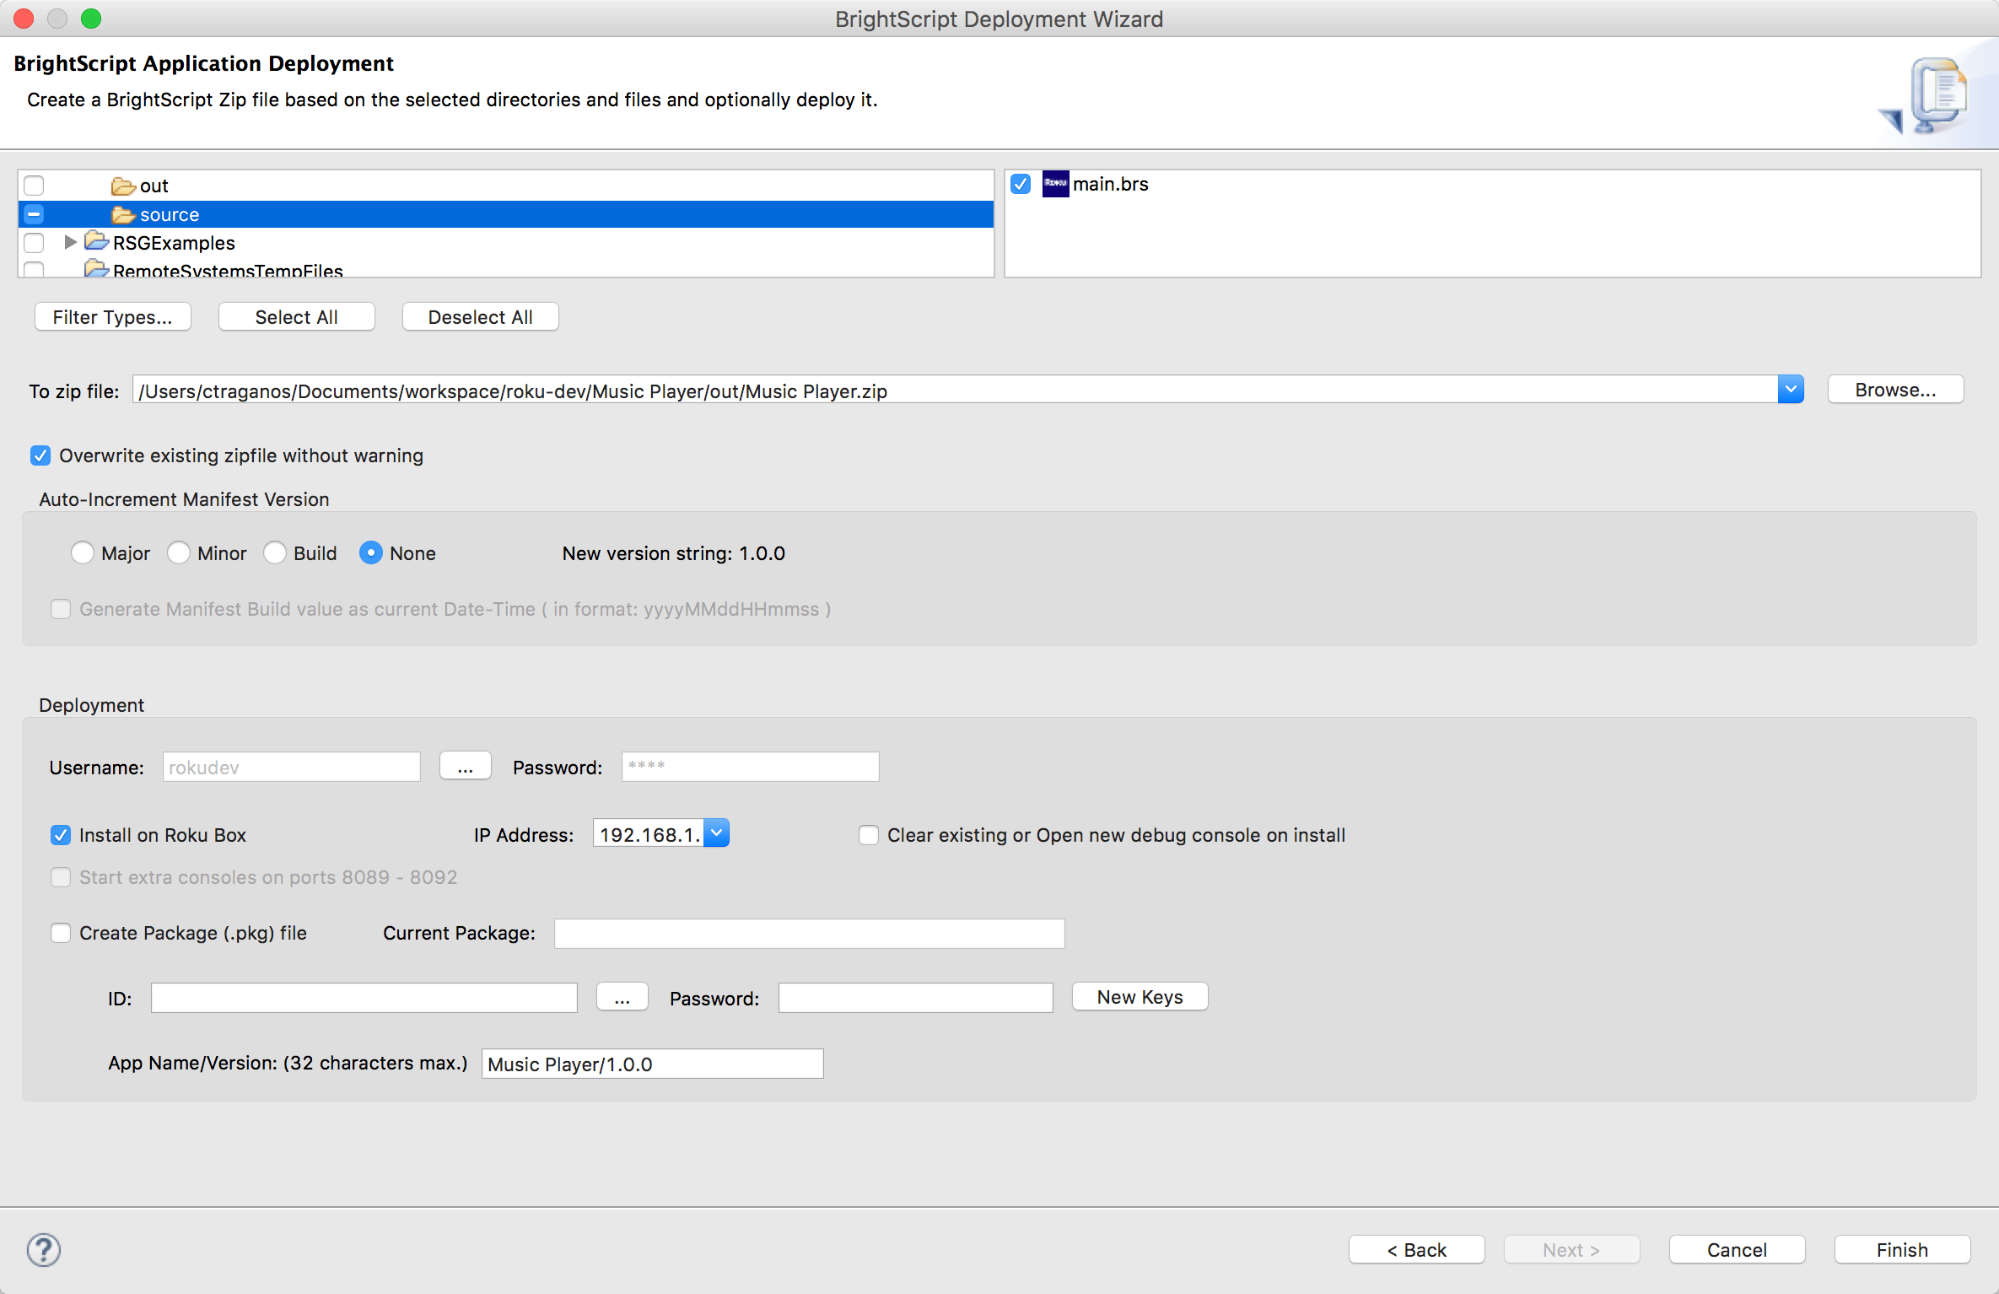The width and height of the screenshot is (1999, 1294).
Task: Disable Install on Roku Box
Action: click(x=60, y=835)
